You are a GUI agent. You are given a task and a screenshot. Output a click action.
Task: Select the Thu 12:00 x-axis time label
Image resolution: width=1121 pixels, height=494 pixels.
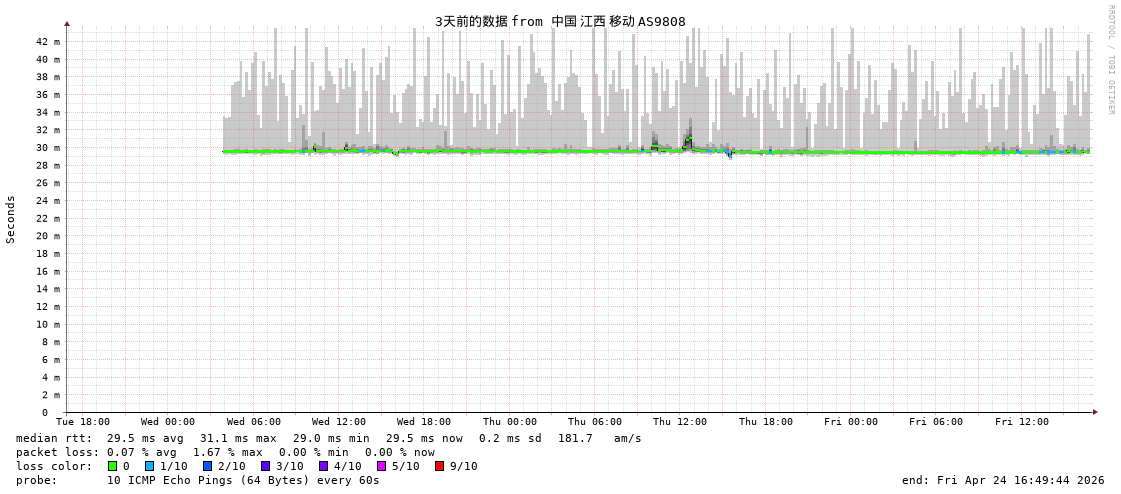pyautogui.click(x=680, y=422)
